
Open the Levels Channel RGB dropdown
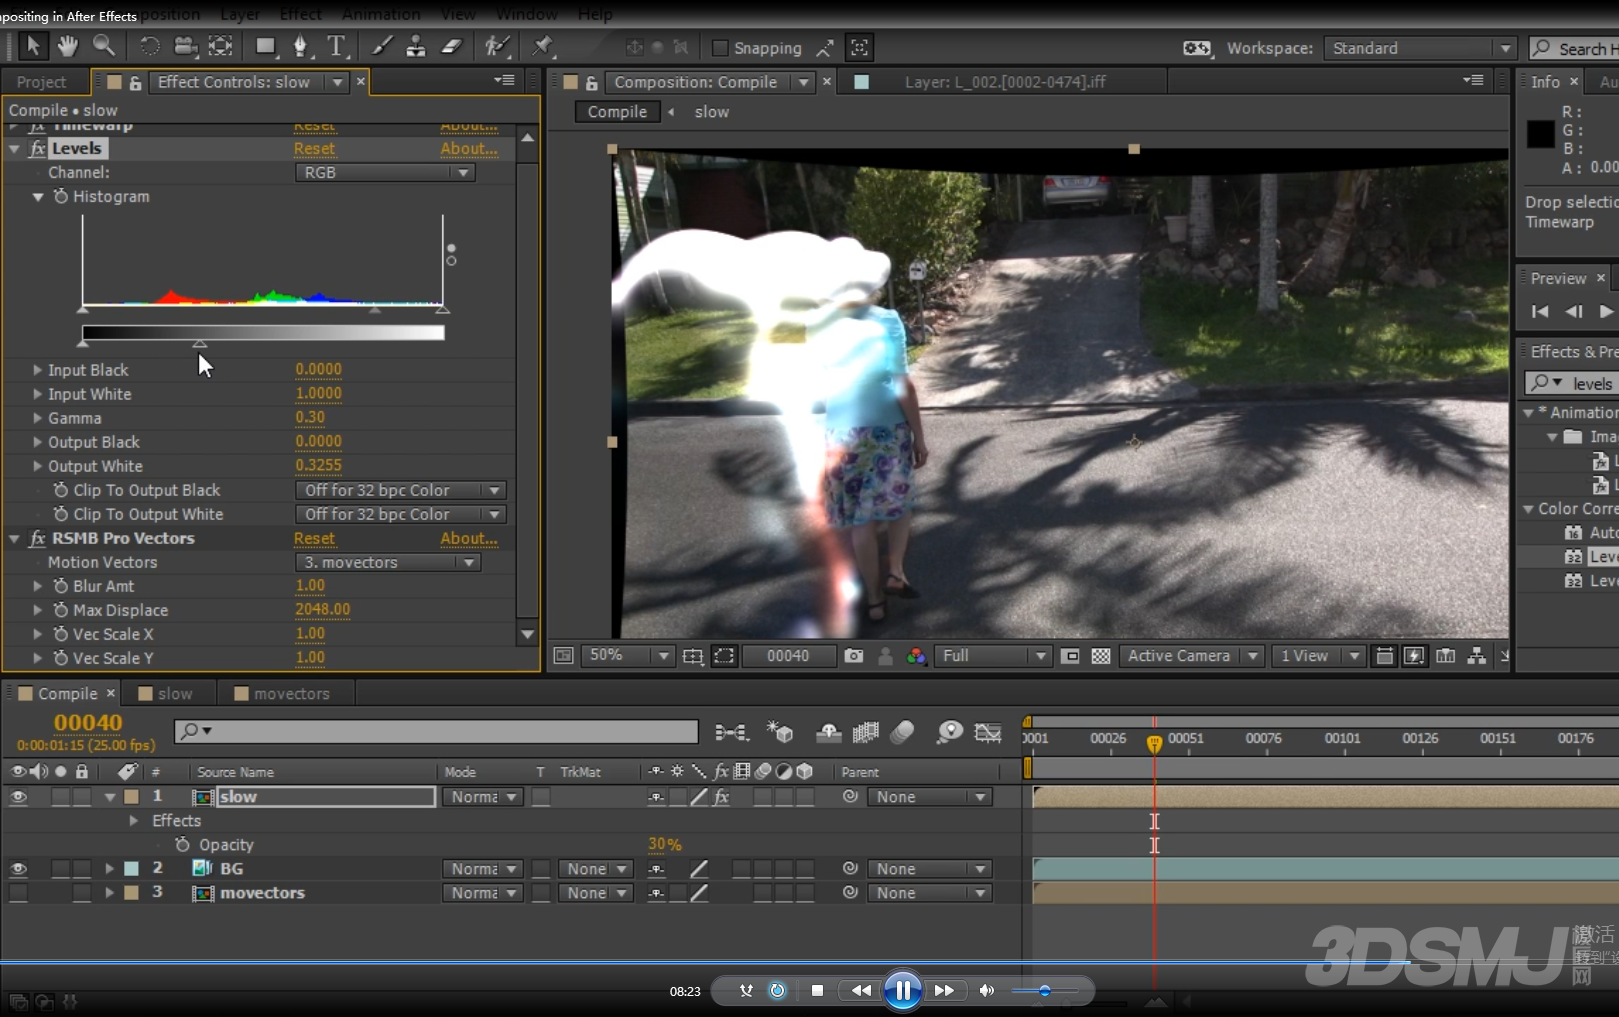384,172
